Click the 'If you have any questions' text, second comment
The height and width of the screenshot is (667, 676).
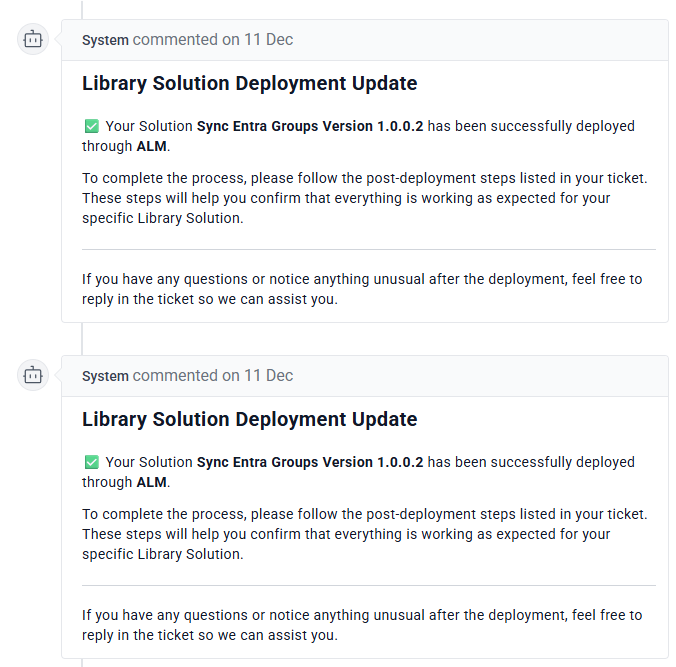[361, 625]
